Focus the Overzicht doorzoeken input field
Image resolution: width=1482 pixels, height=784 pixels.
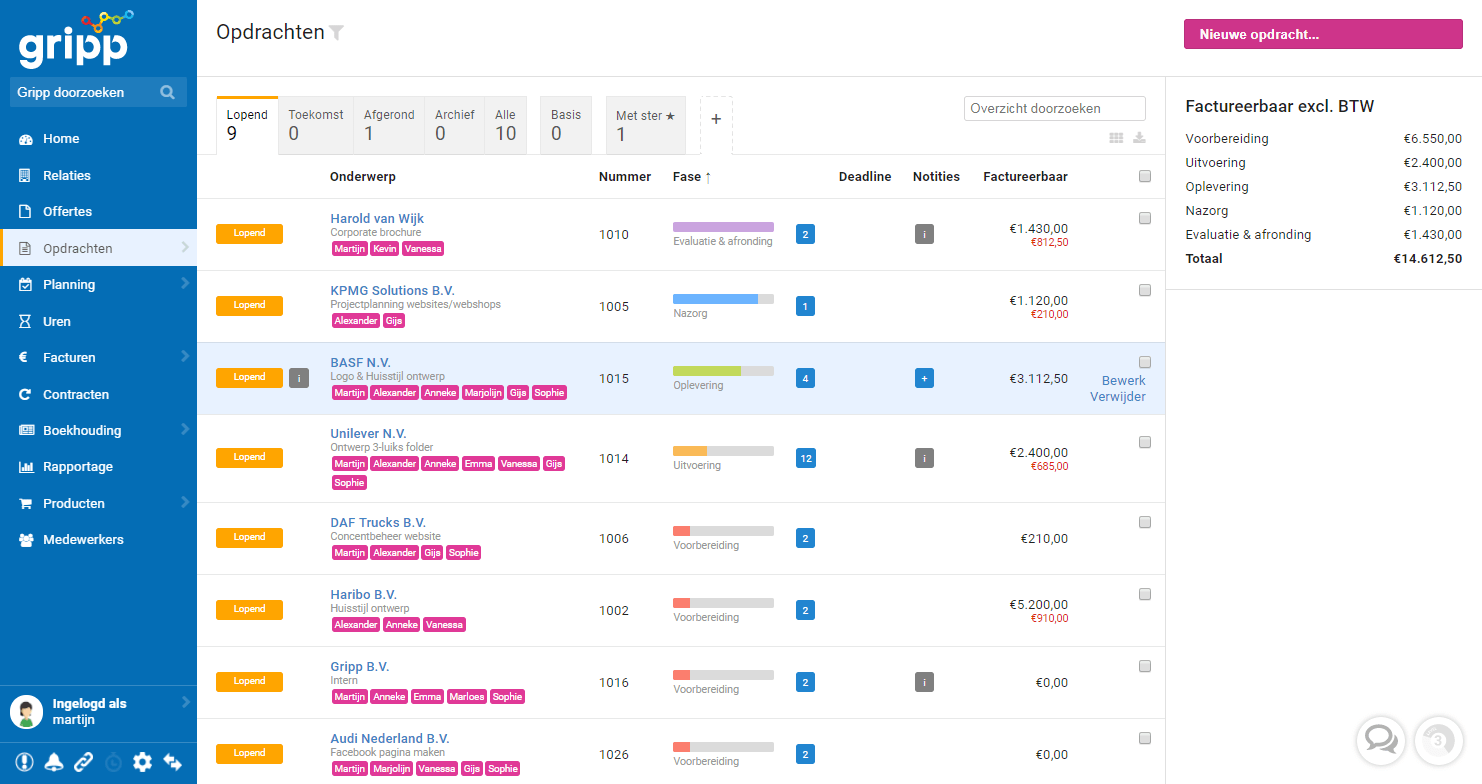(1055, 108)
